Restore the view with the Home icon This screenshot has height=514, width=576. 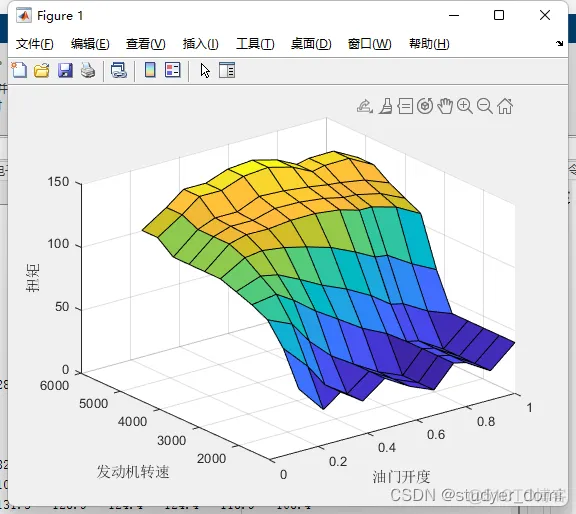(x=505, y=106)
